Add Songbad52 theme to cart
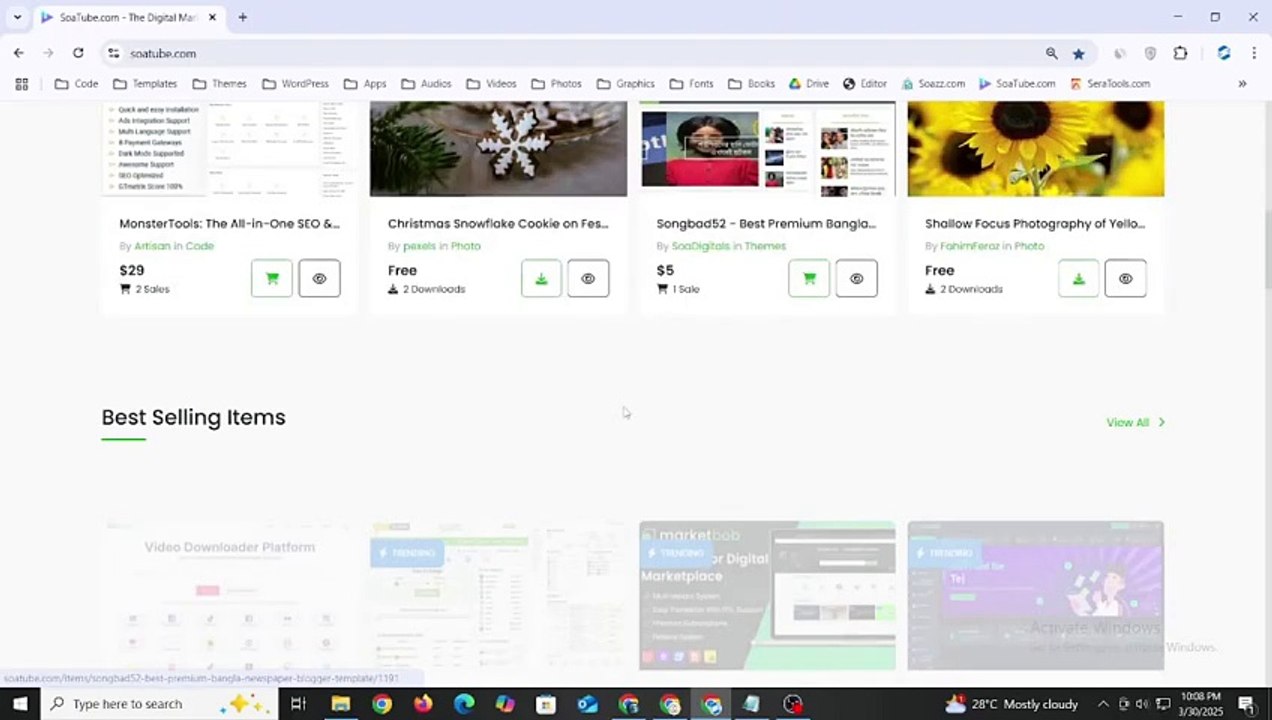This screenshot has height=720, width=1272. pyautogui.click(x=809, y=279)
